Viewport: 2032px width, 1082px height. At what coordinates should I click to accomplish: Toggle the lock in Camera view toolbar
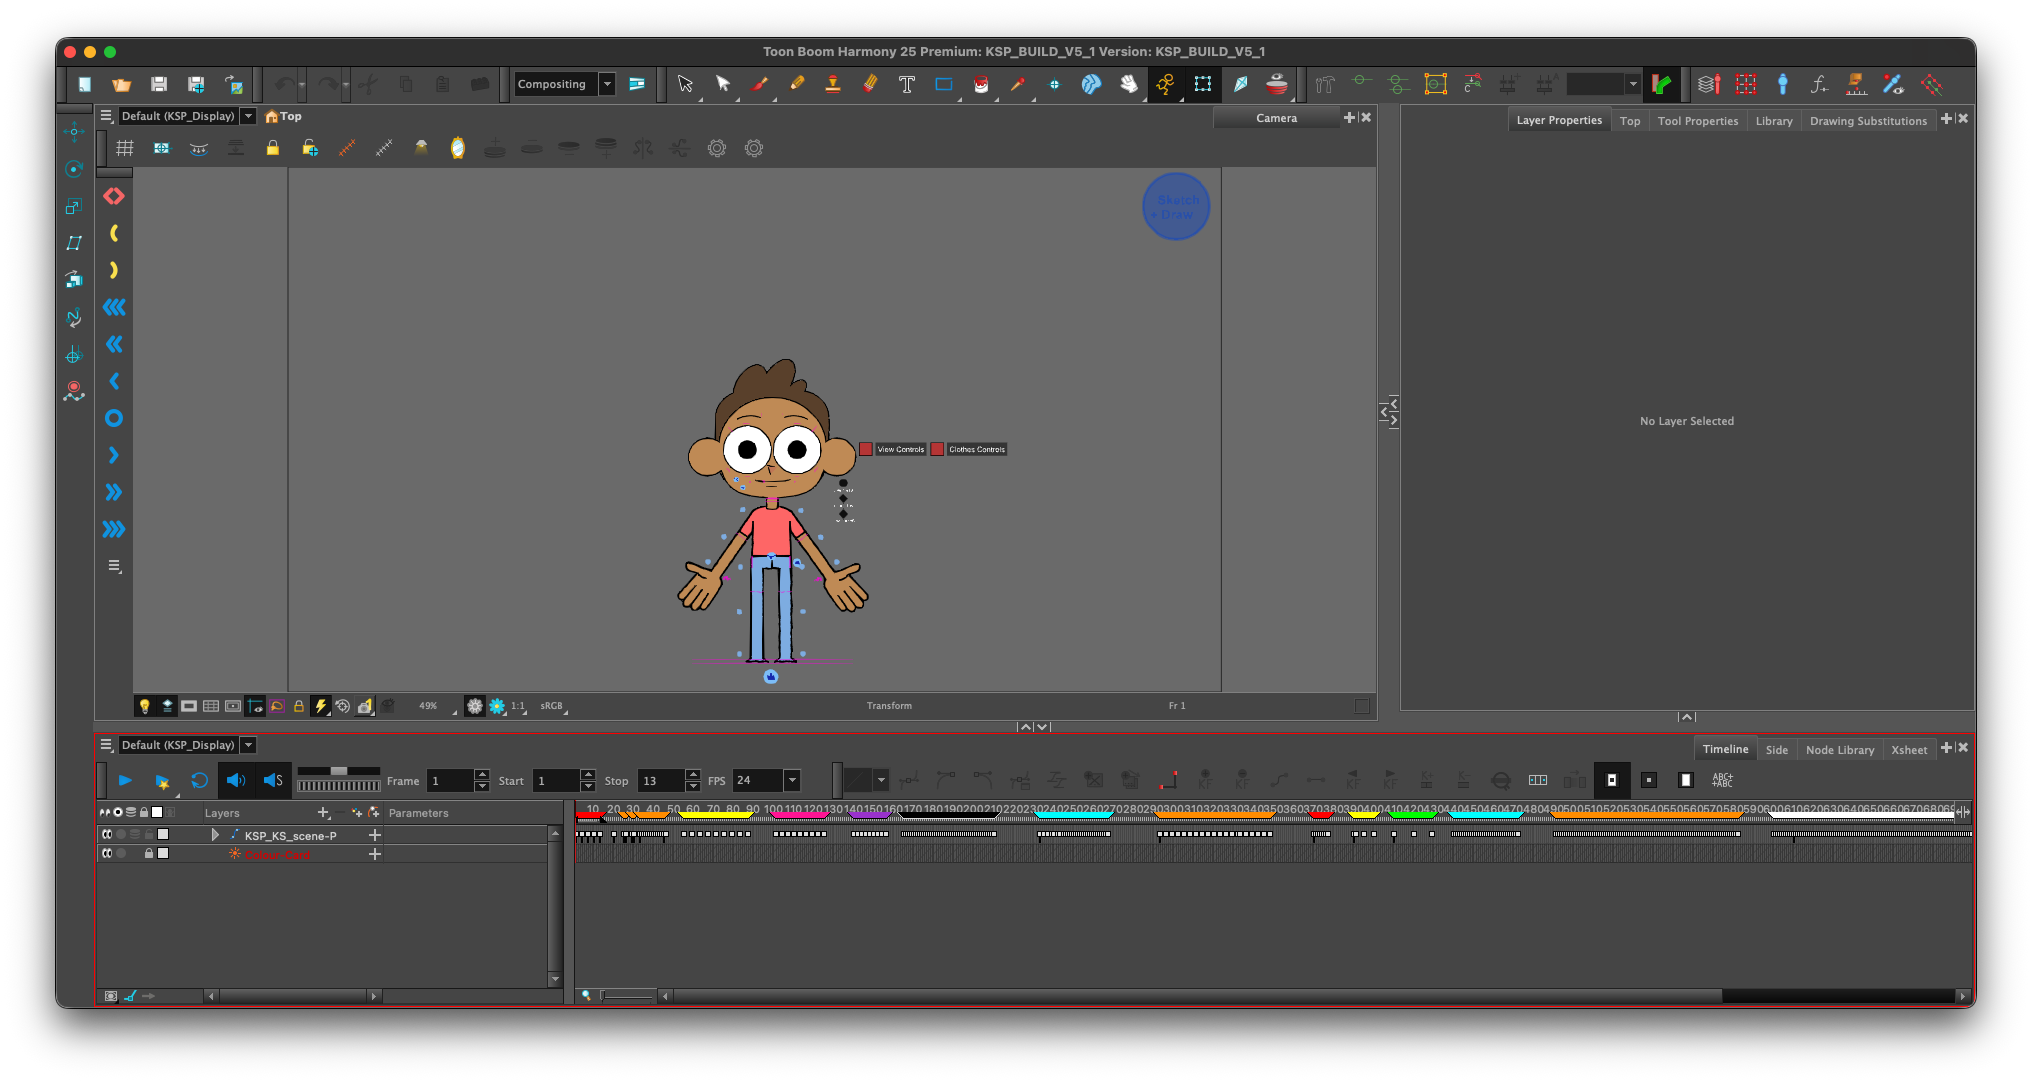point(273,148)
